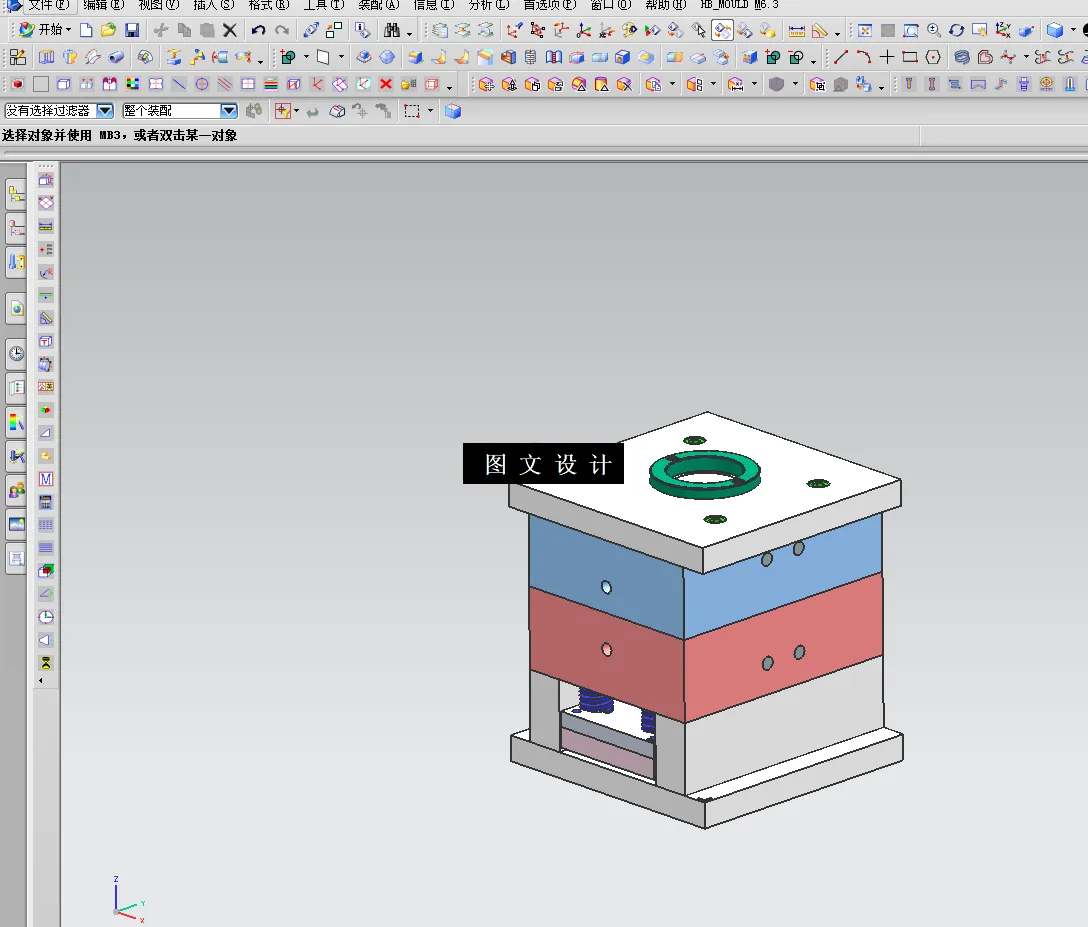Screen dimensions: 1088x927
Task: Click the 帮助 help entry
Action: click(x=662, y=6)
